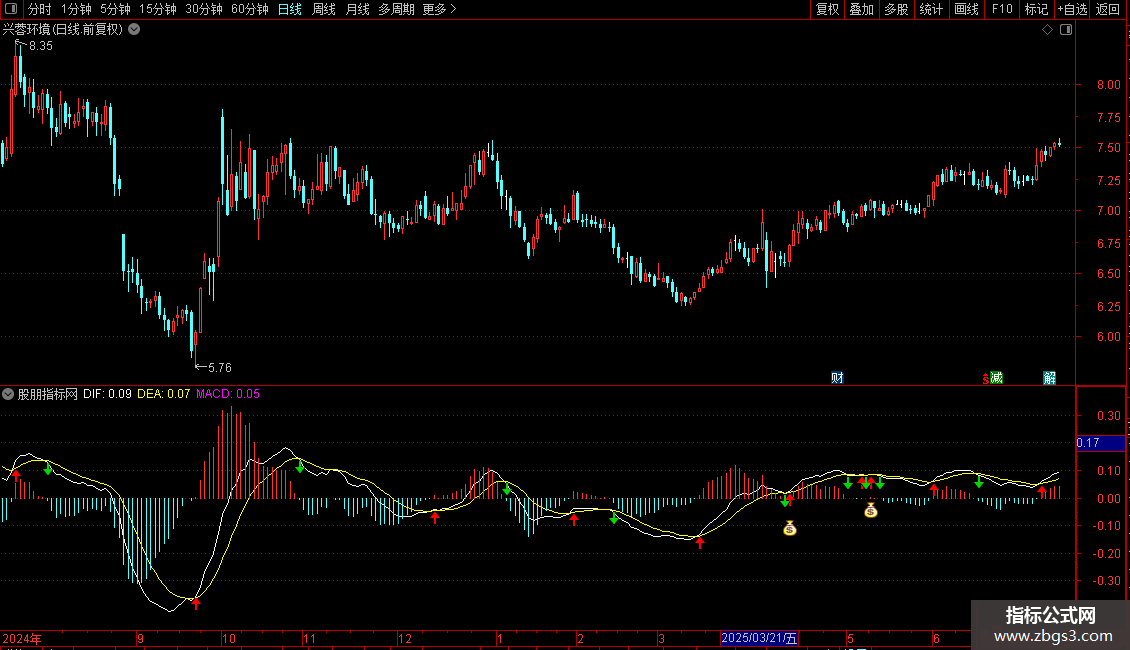The height and width of the screenshot is (650, 1130).
Task: Click the panel layout icon at top-left
Action: tap(11, 9)
